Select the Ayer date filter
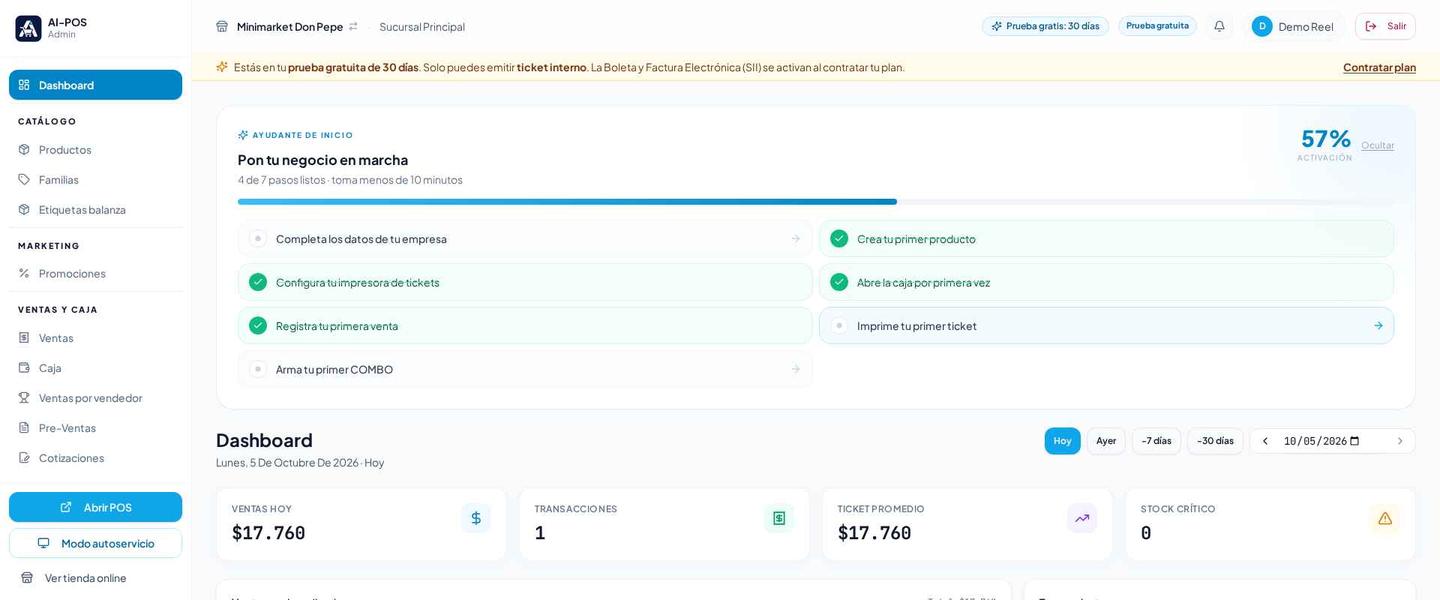Screen dimensions: 1440x600 point(1106,441)
